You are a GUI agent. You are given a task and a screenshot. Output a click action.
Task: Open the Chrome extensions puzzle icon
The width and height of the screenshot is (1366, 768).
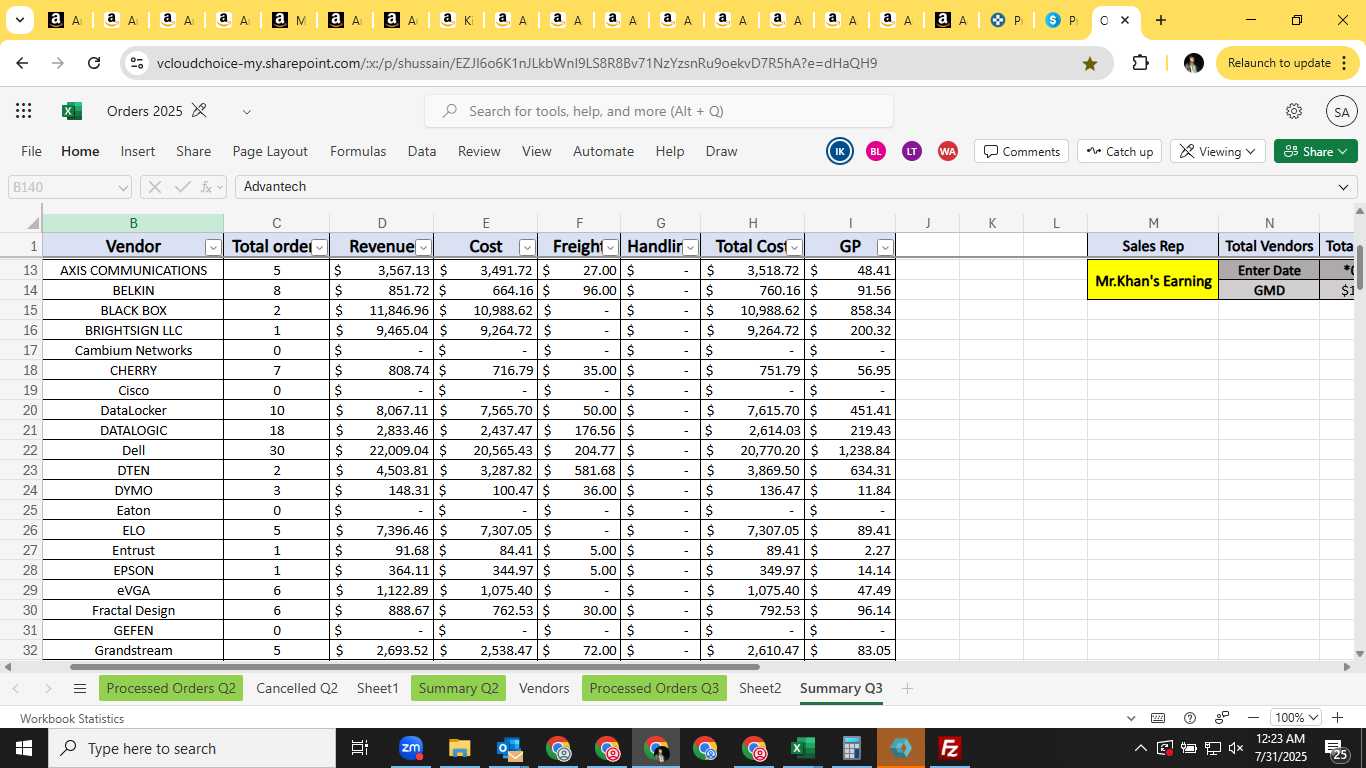(x=1140, y=63)
